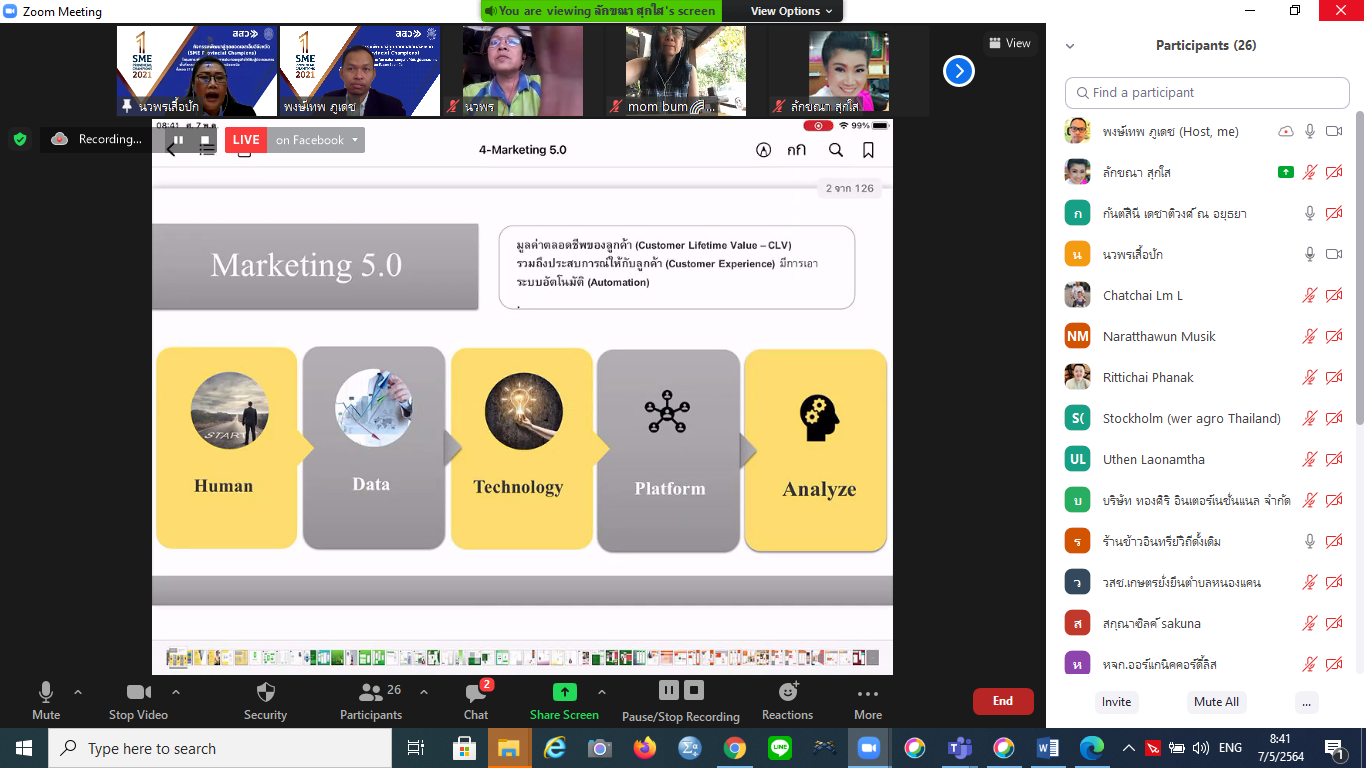The image size is (1366, 768).
Task: Open the Participants tab in toolbar
Action: [x=371, y=693]
